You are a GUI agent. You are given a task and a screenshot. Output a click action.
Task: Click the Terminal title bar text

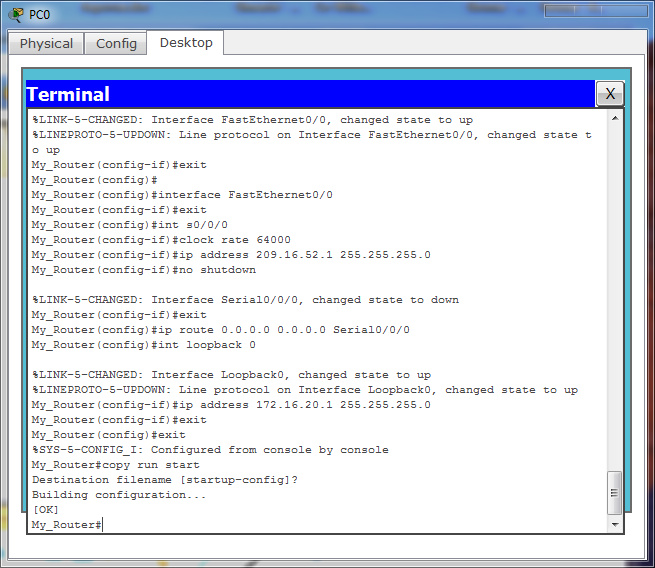68,94
